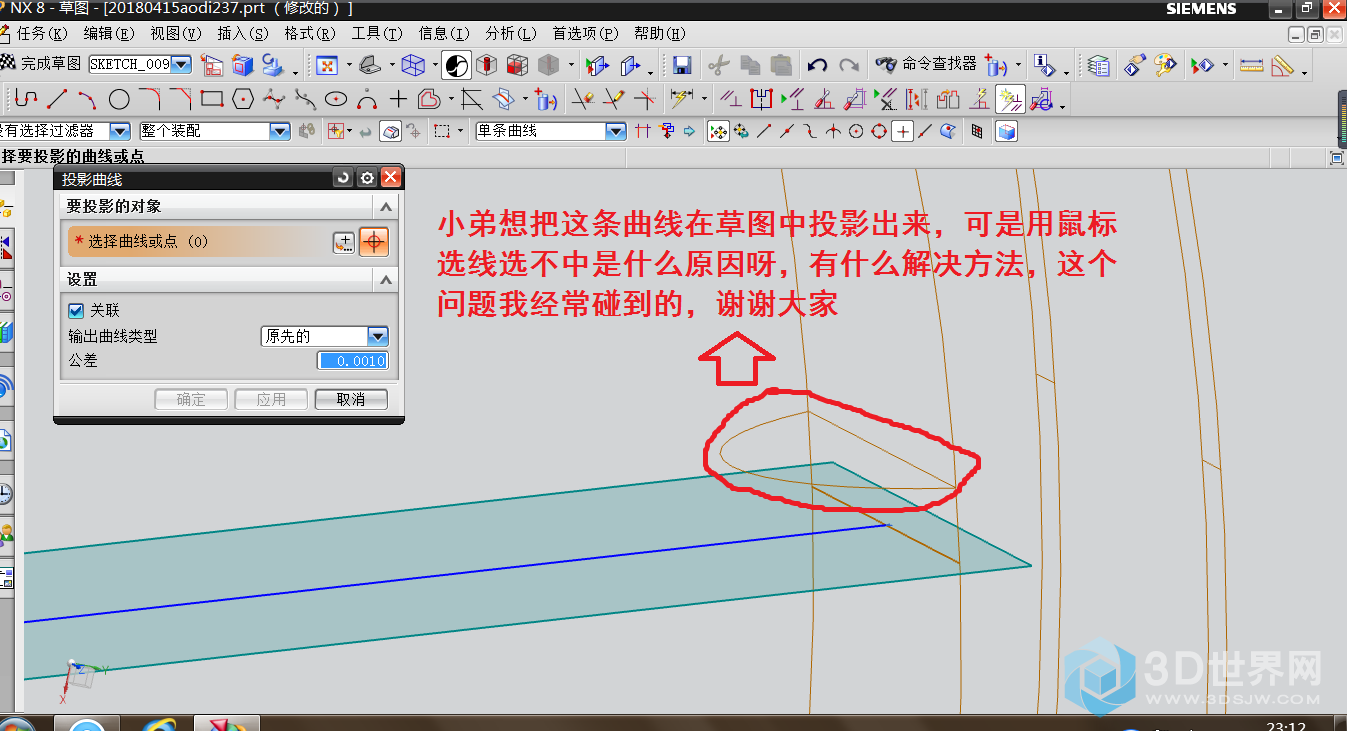Toggle the End Point snap option

tap(764, 131)
